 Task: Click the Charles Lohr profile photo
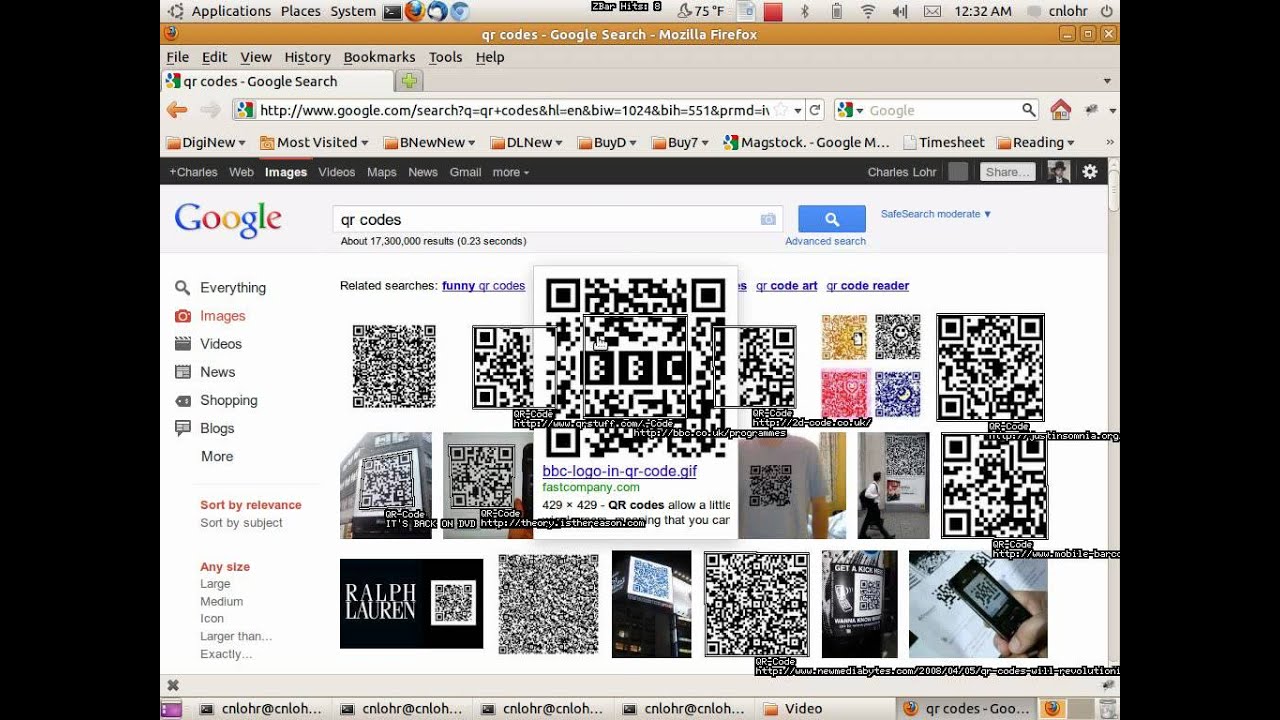tap(1058, 172)
